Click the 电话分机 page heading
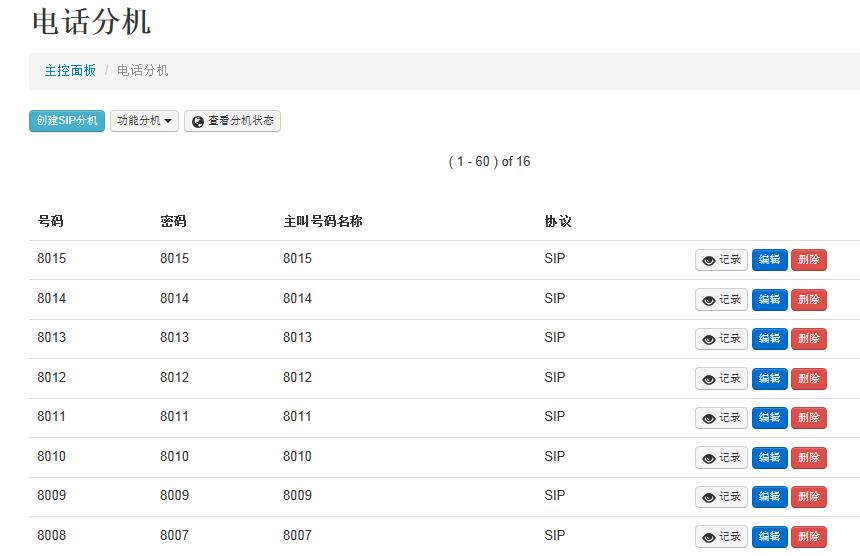860x556 pixels. click(91, 22)
